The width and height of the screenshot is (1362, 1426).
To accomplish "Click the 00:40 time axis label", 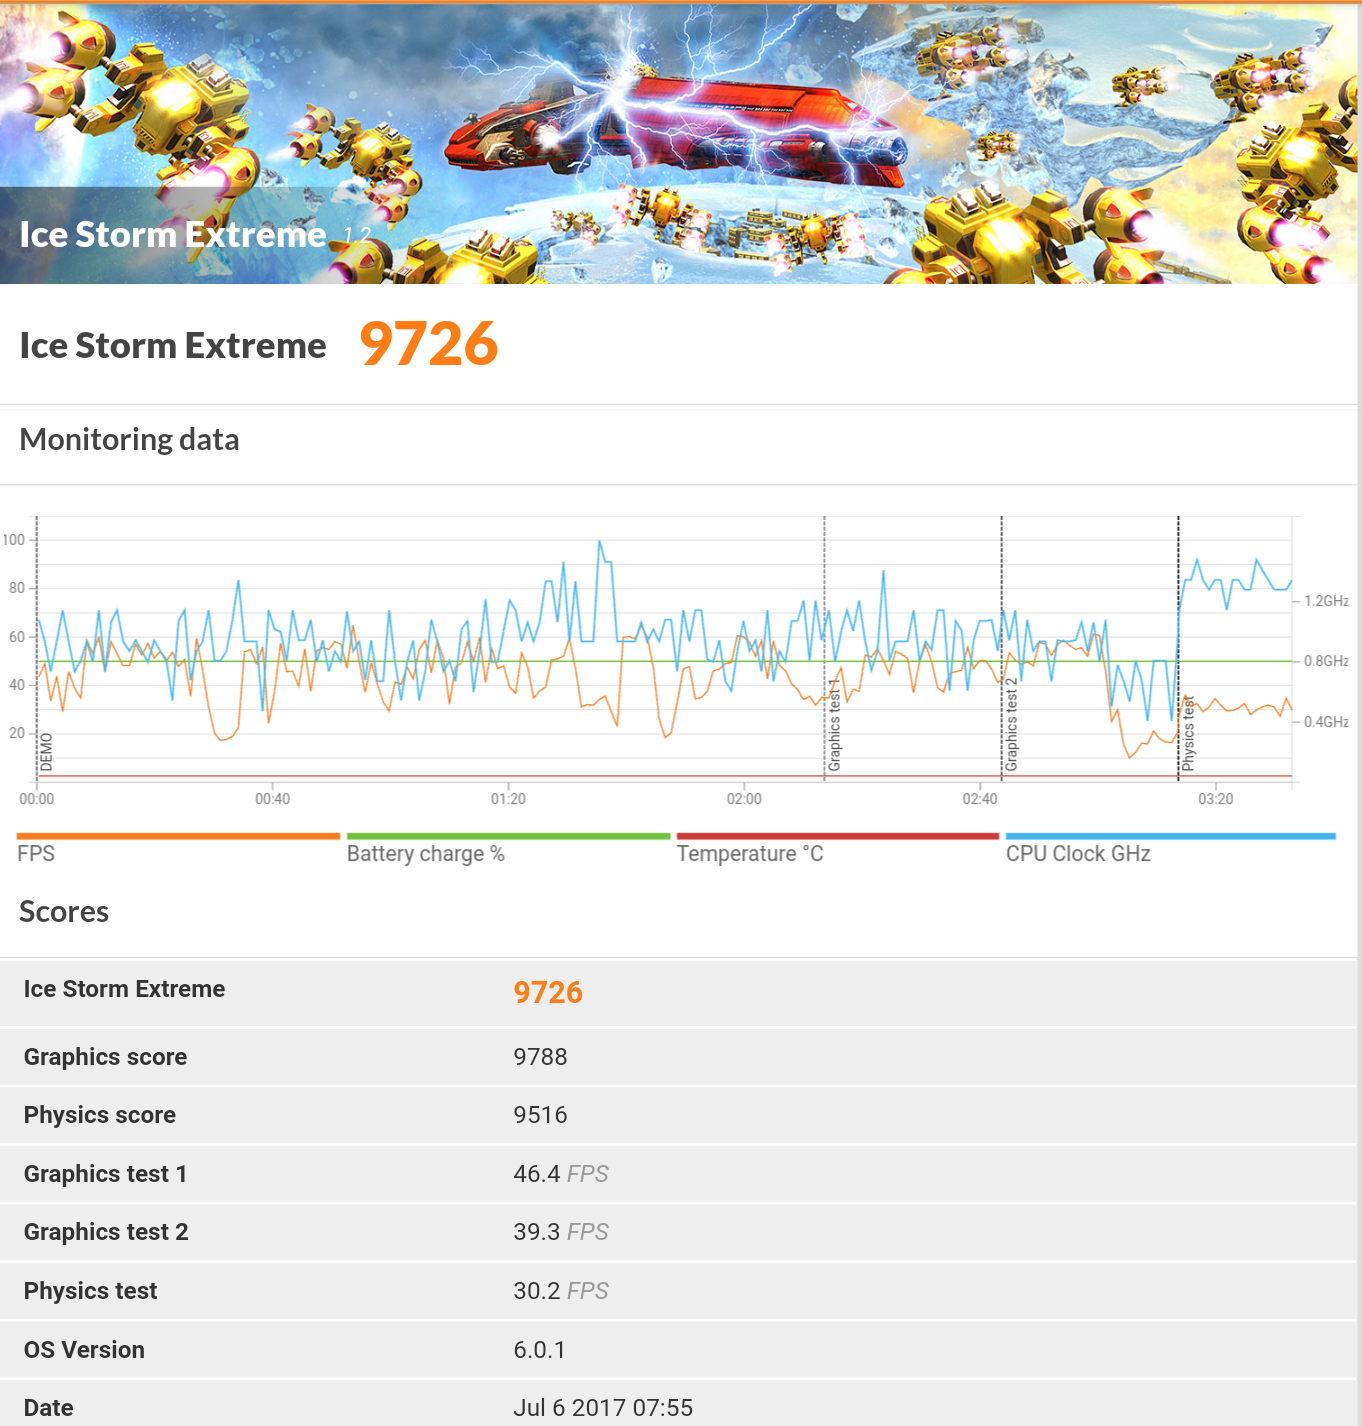I will point(272,799).
